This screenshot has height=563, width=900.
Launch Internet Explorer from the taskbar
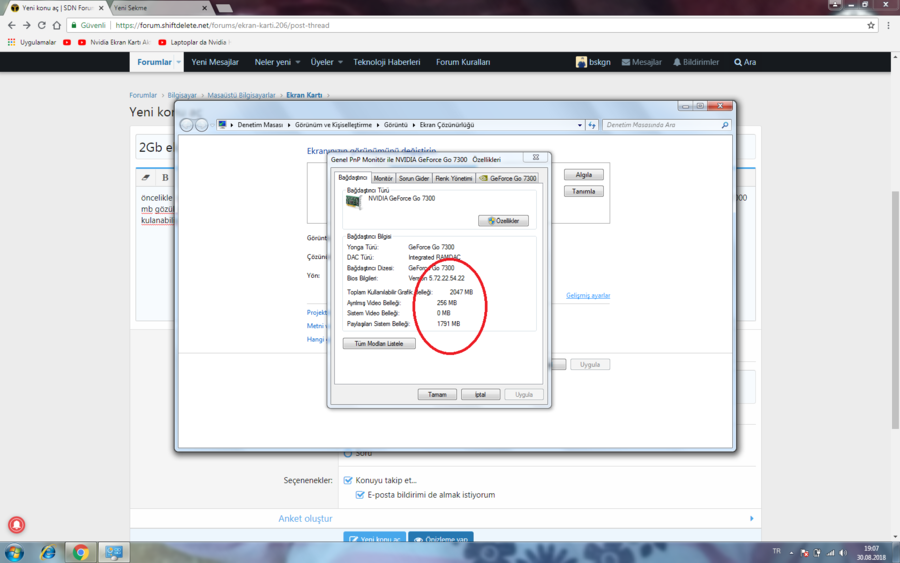tap(48, 553)
